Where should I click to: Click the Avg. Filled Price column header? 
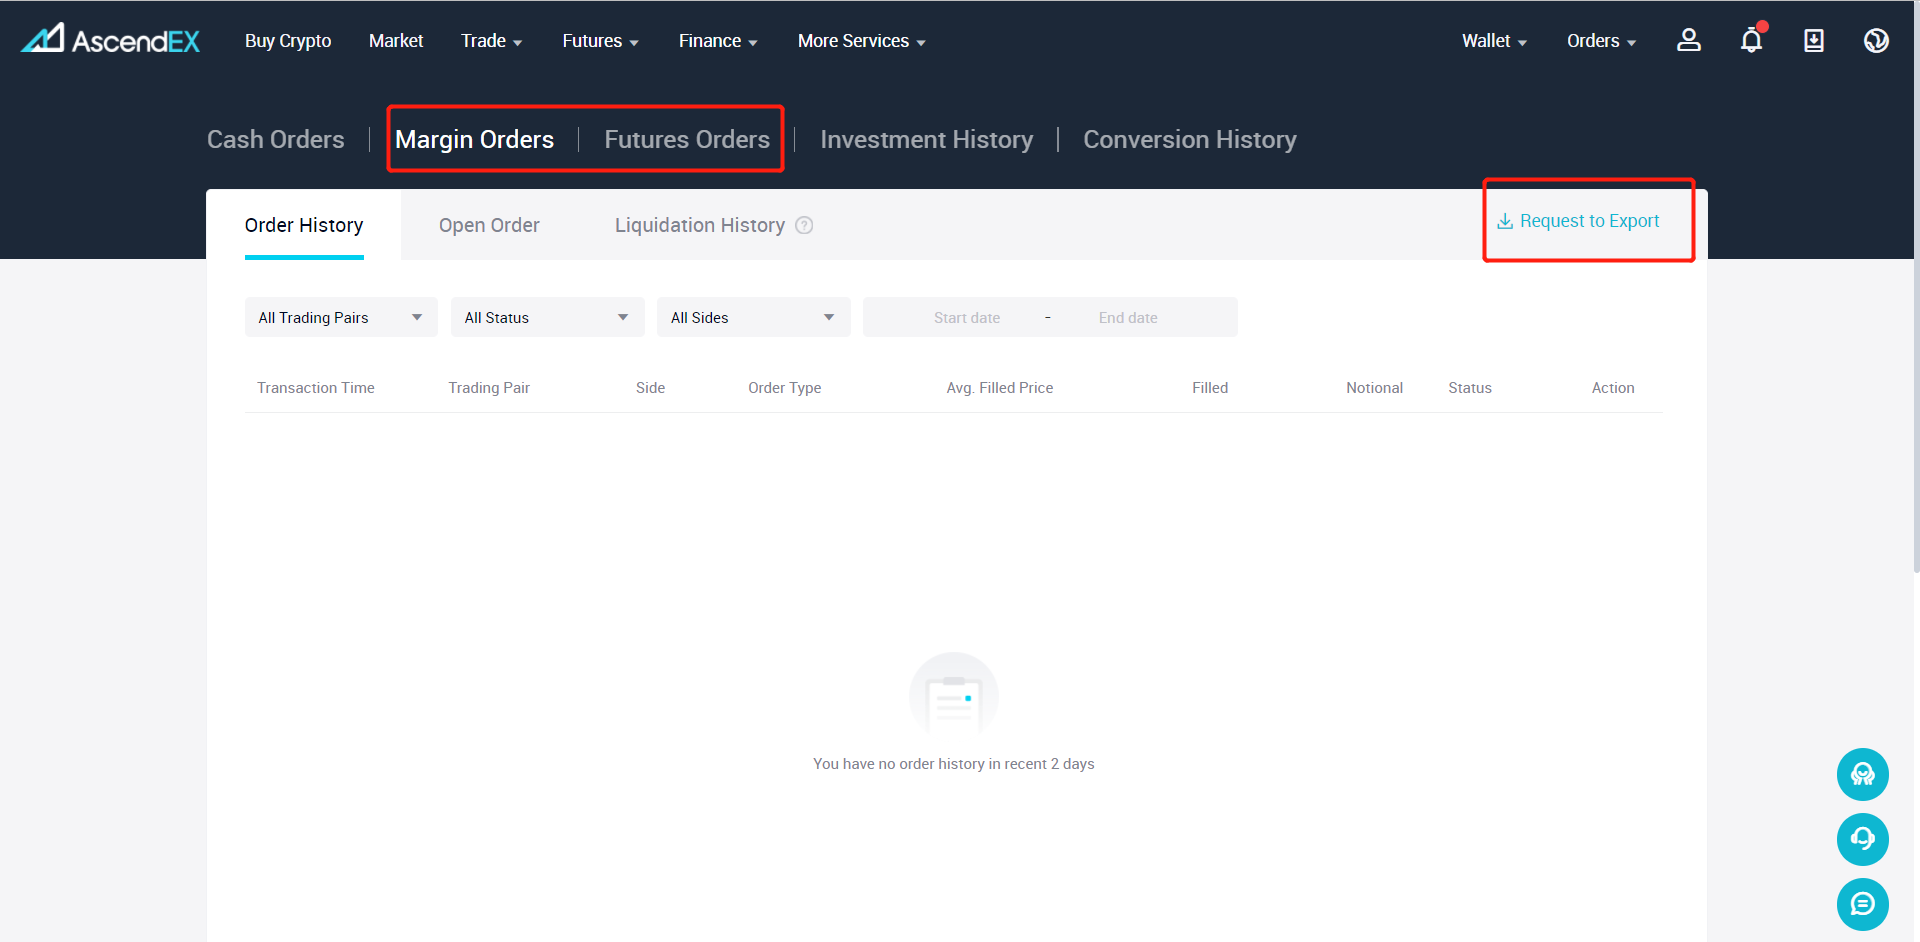point(1000,388)
